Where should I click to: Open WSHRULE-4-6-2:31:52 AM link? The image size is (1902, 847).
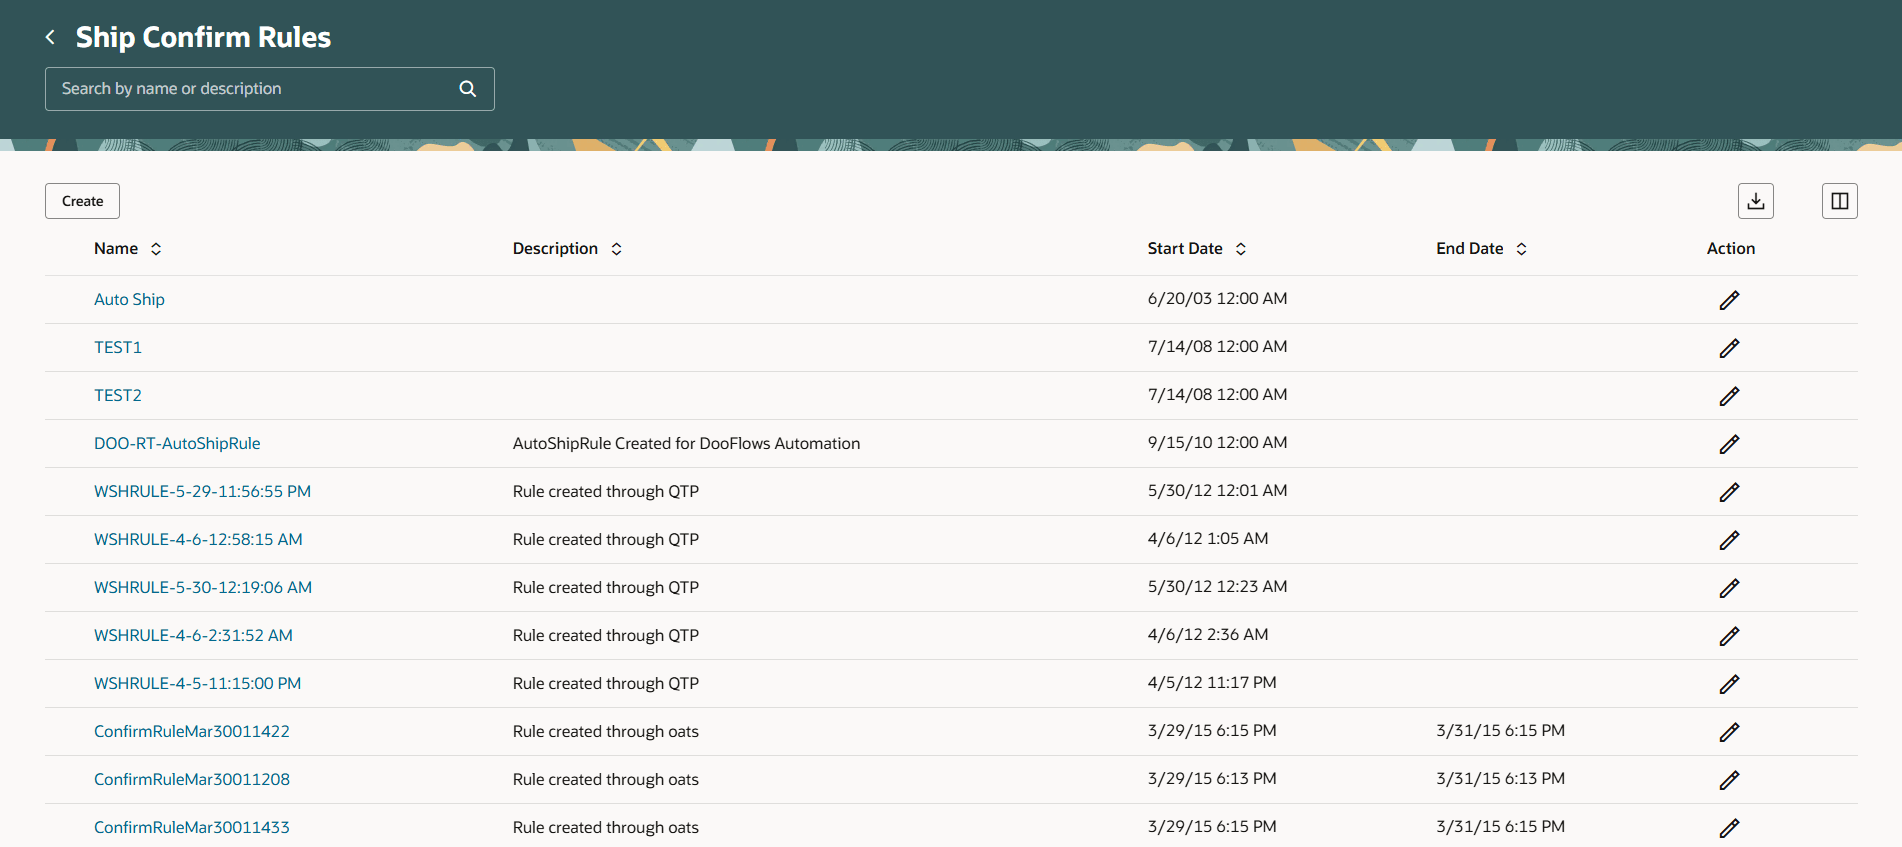click(x=193, y=636)
